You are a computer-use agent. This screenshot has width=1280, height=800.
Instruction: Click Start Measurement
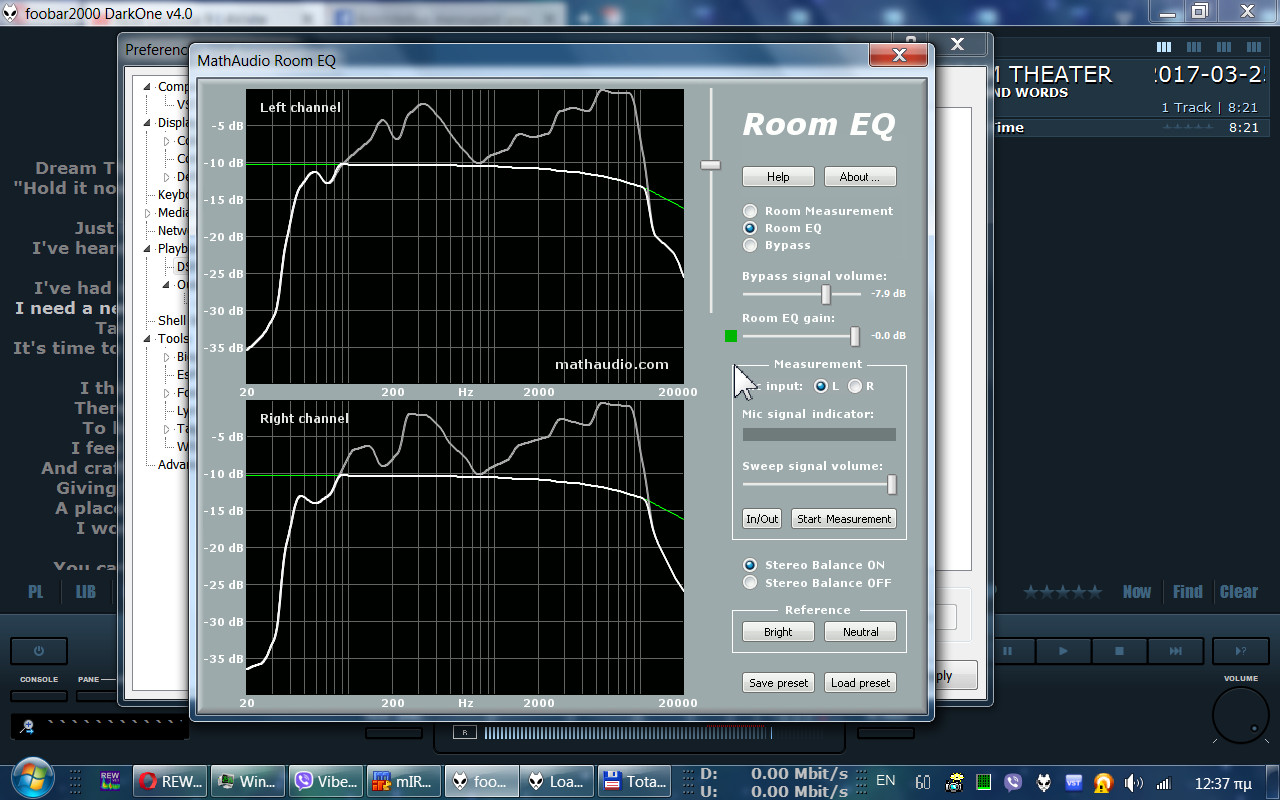[x=844, y=519]
